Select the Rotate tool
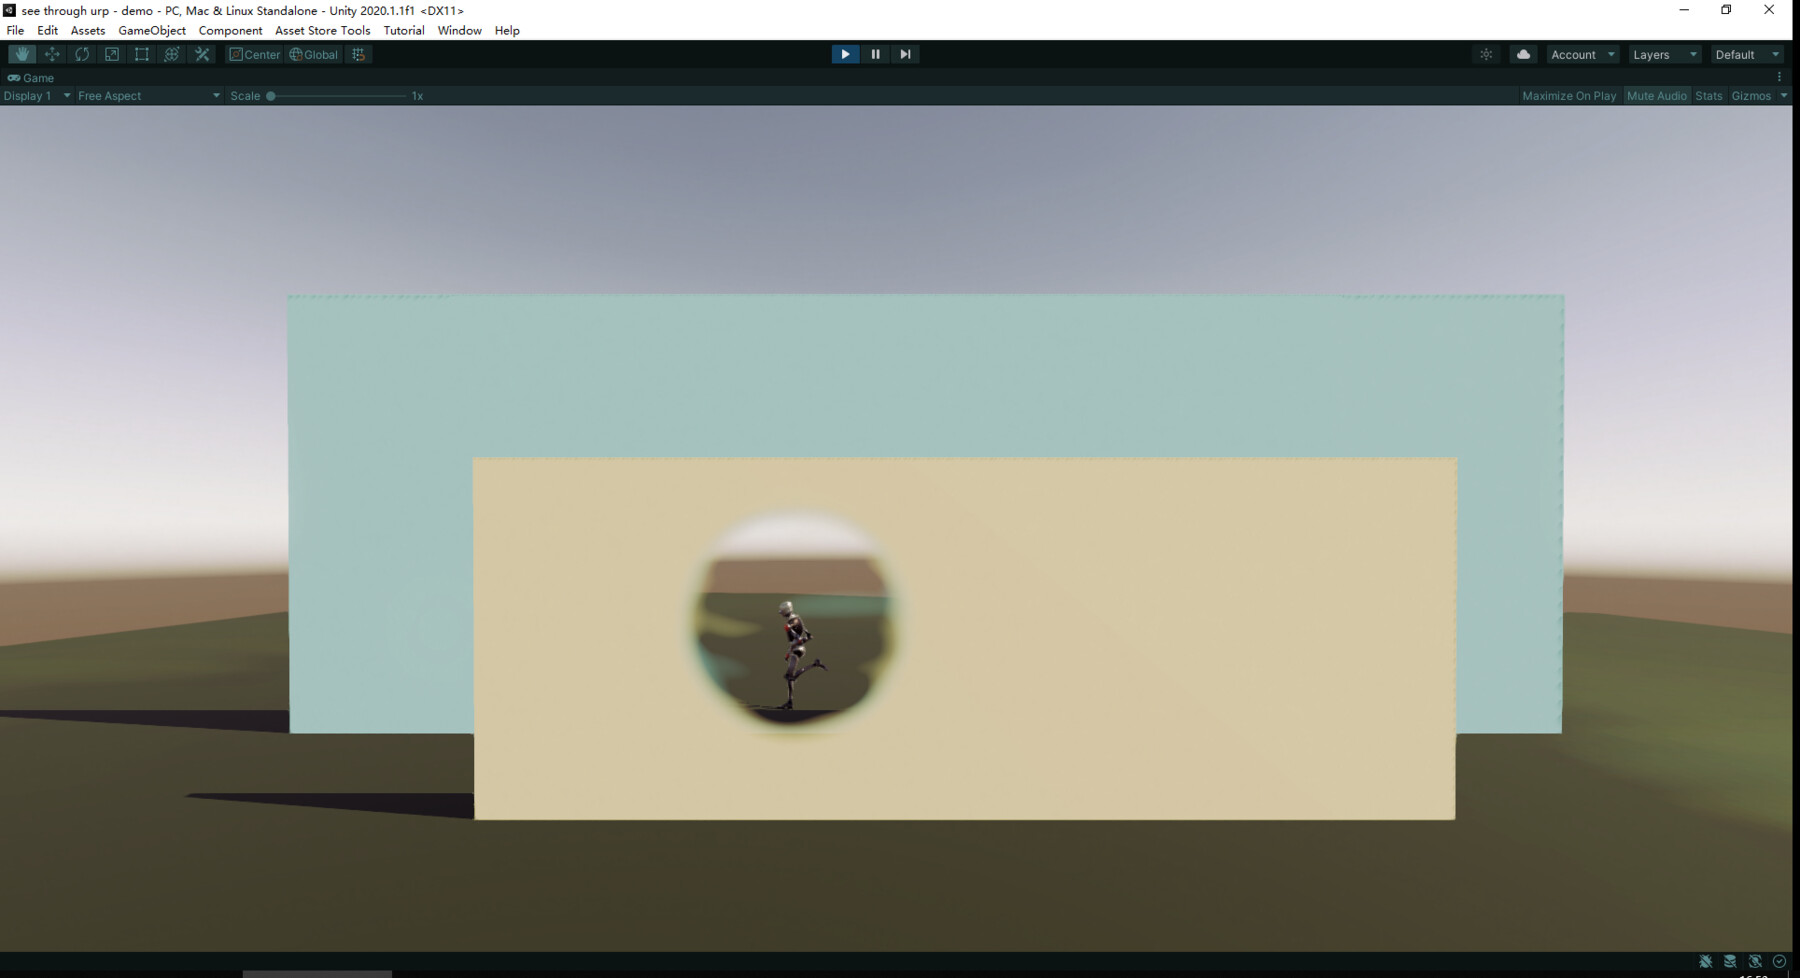The image size is (1800, 978). pyautogui.click(x=82, y=54)
